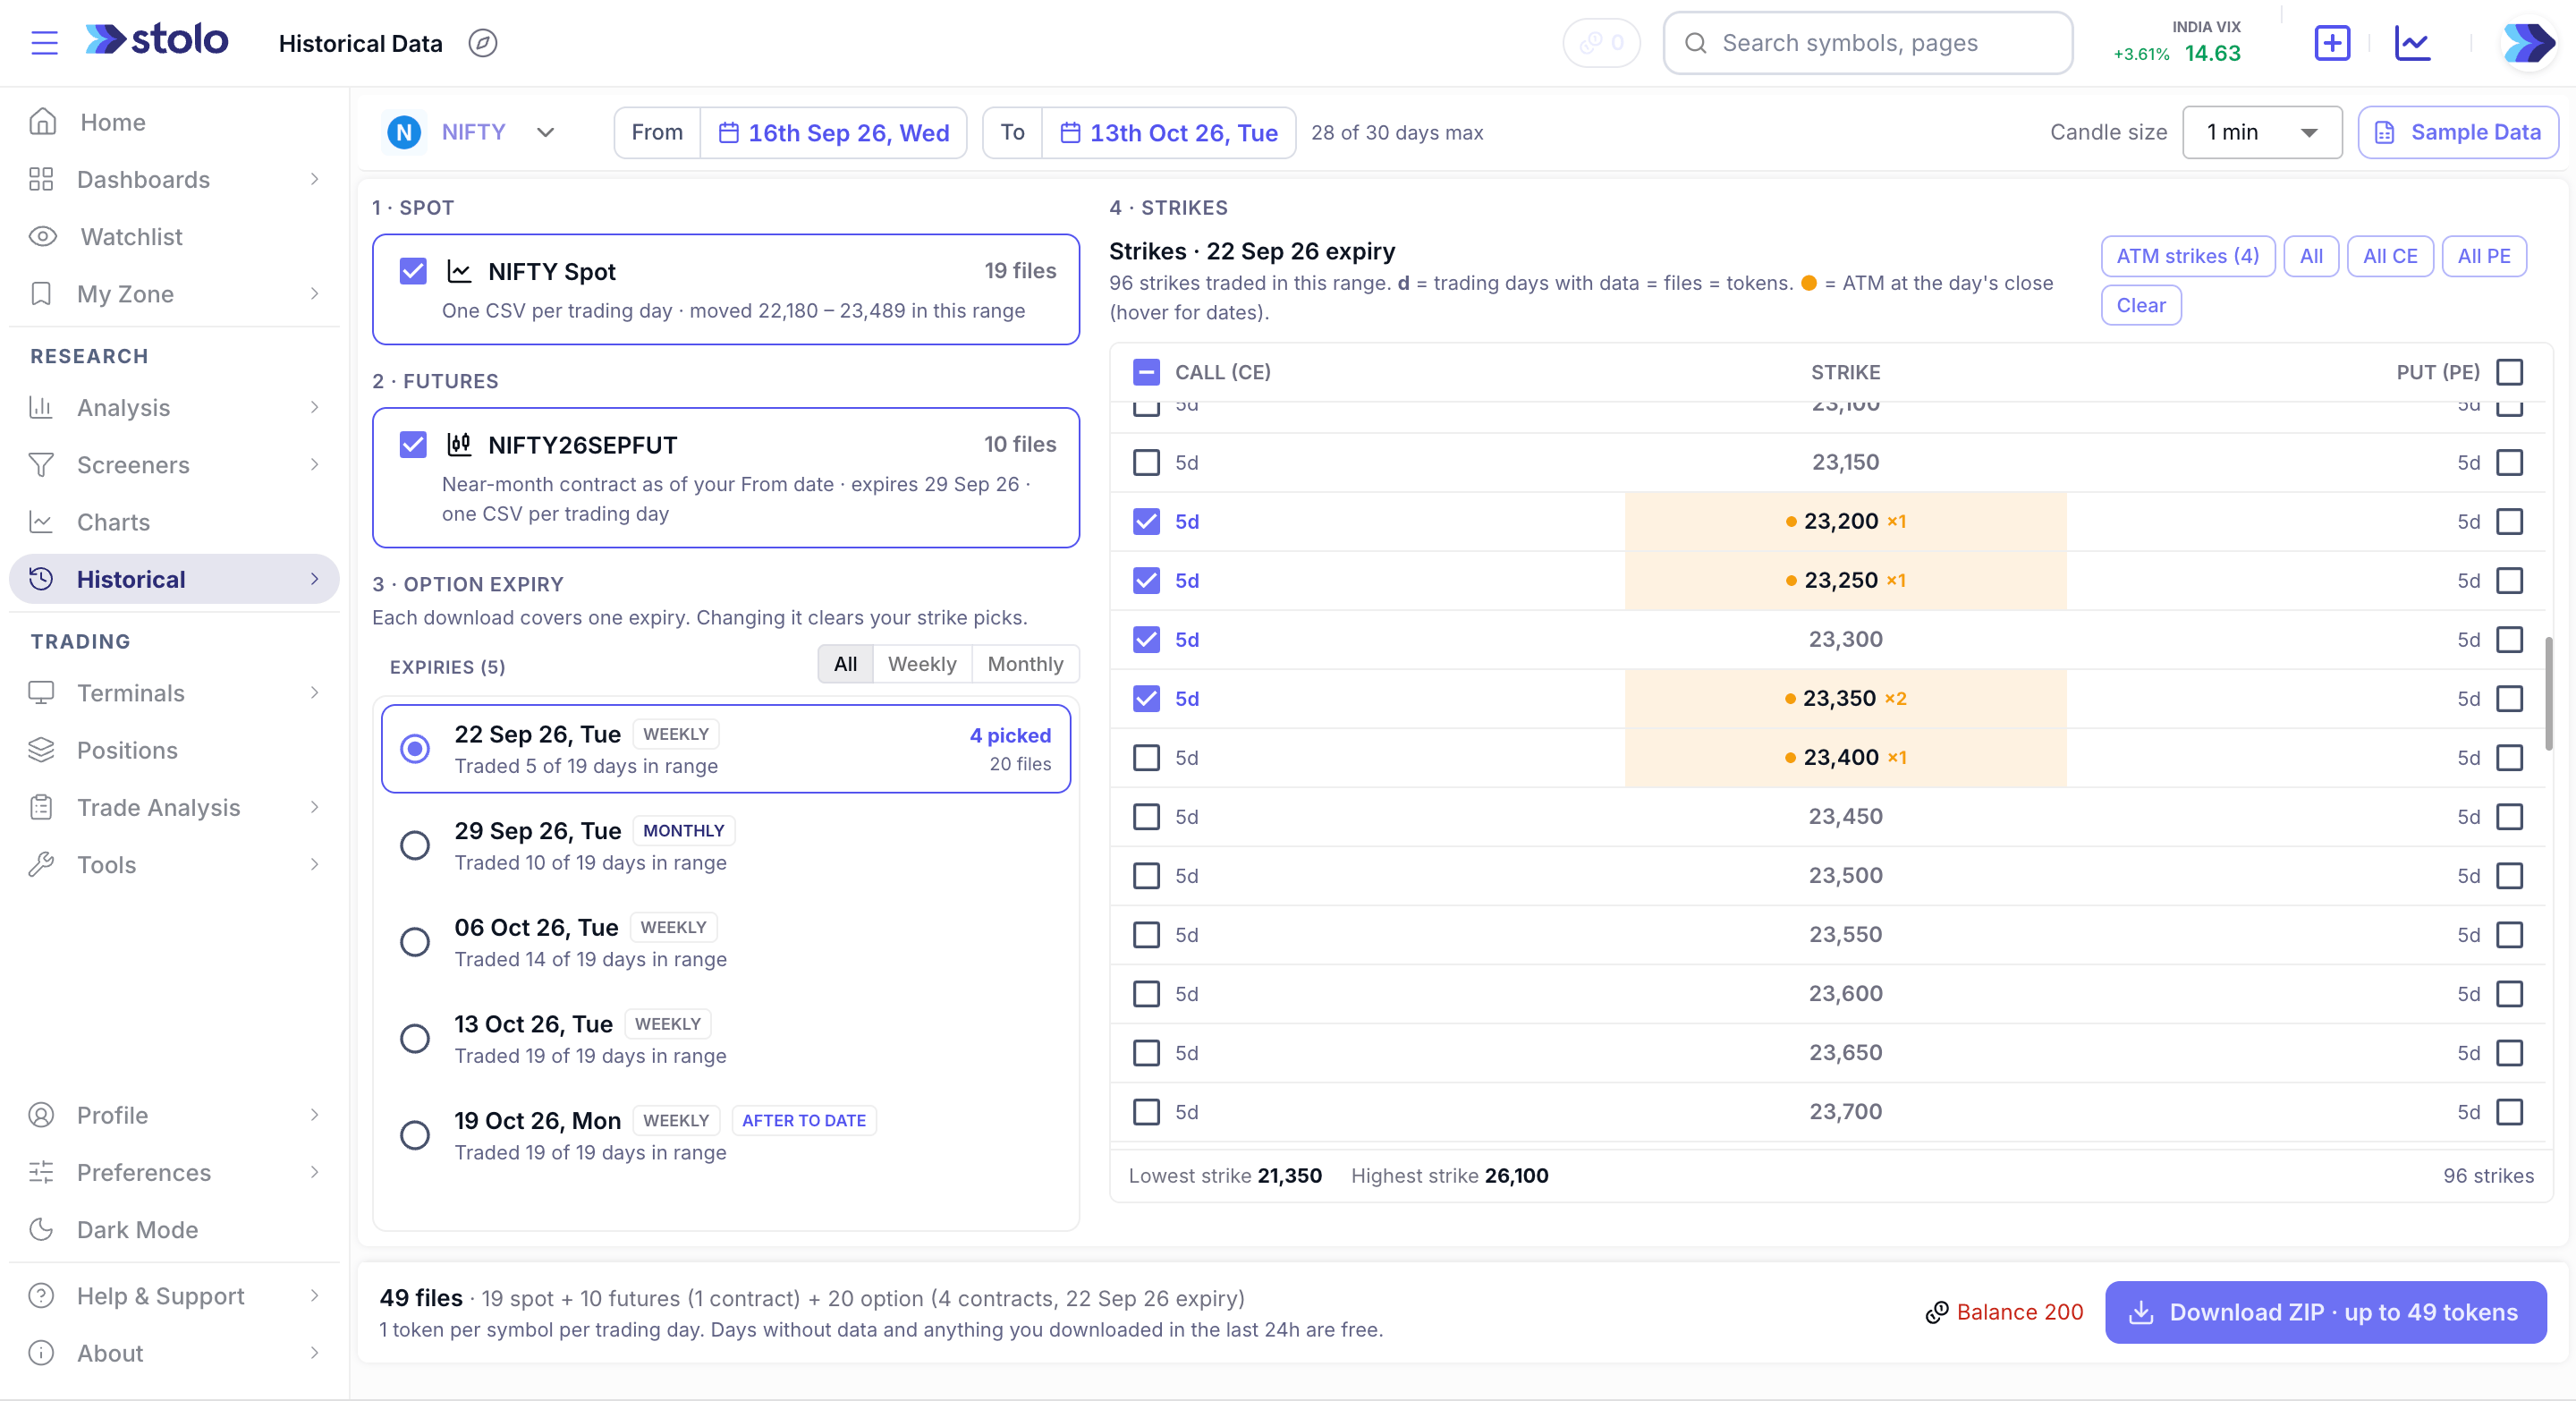Clear the strike selection

coord(2140,305)
